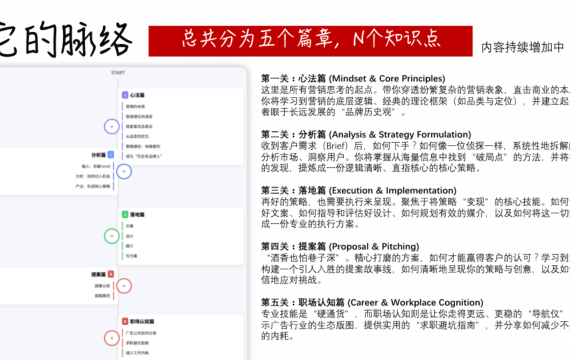The image size is (570, 360).
Task: Select the 职场认知篇 card title
Action: click(142, 321)
